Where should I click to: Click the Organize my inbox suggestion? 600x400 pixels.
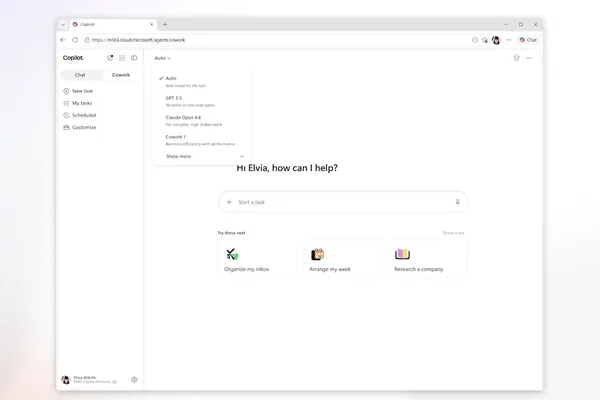coord(258,259)
